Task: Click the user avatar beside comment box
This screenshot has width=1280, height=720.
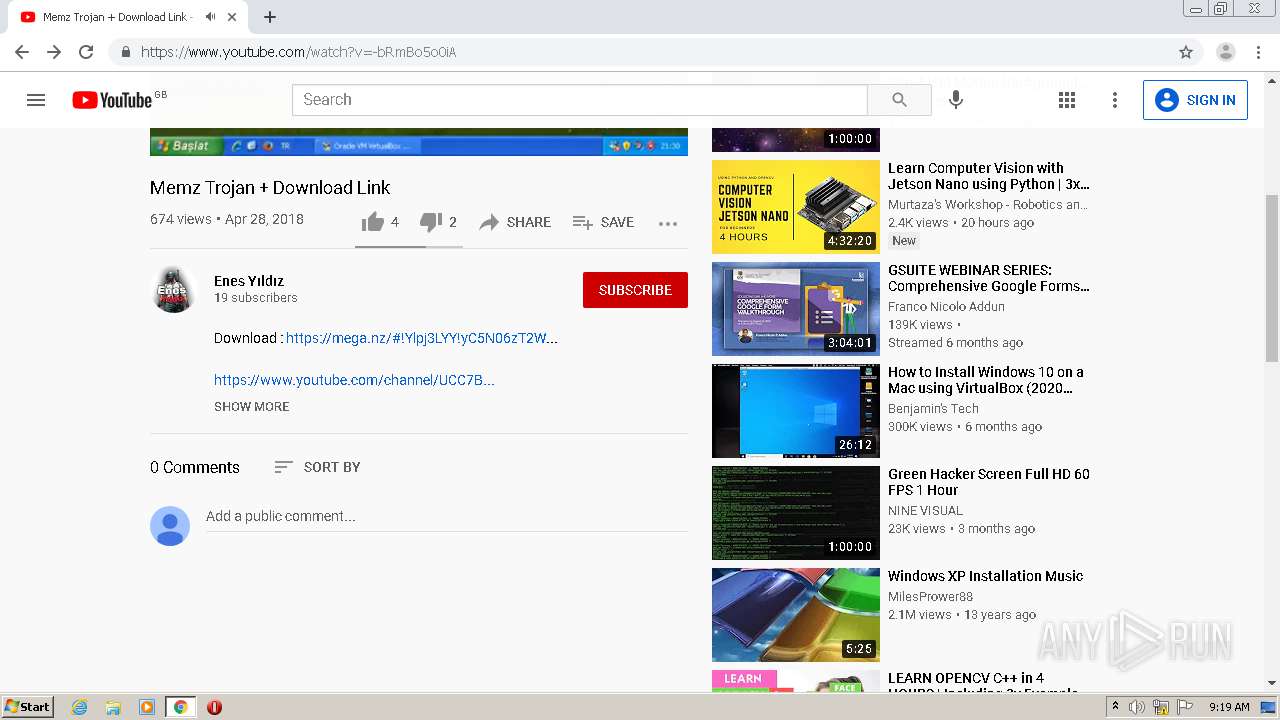Action: point(170,526)
